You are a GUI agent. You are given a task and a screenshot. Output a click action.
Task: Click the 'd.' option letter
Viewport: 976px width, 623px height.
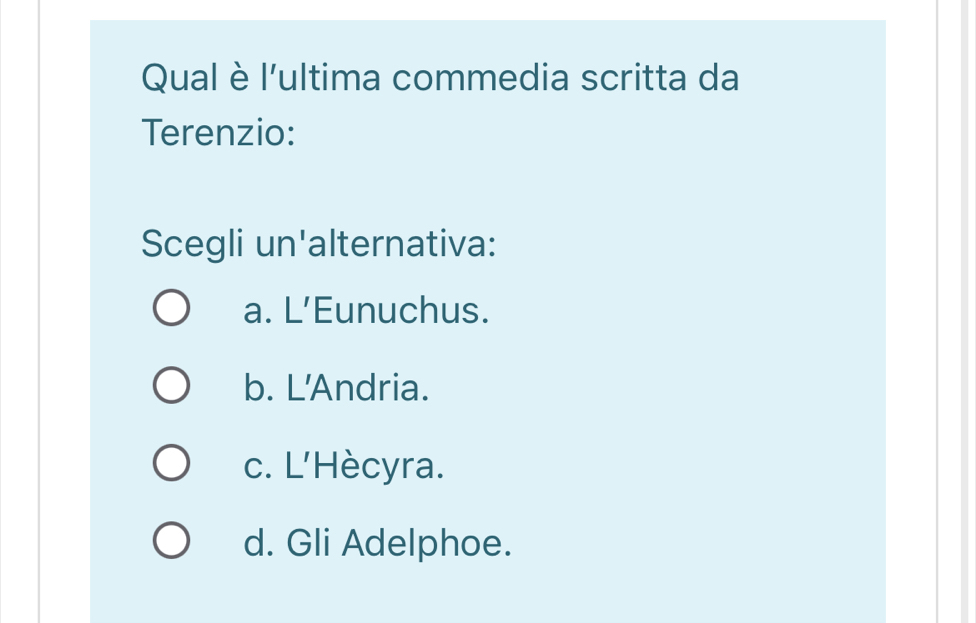pos(258,543)
